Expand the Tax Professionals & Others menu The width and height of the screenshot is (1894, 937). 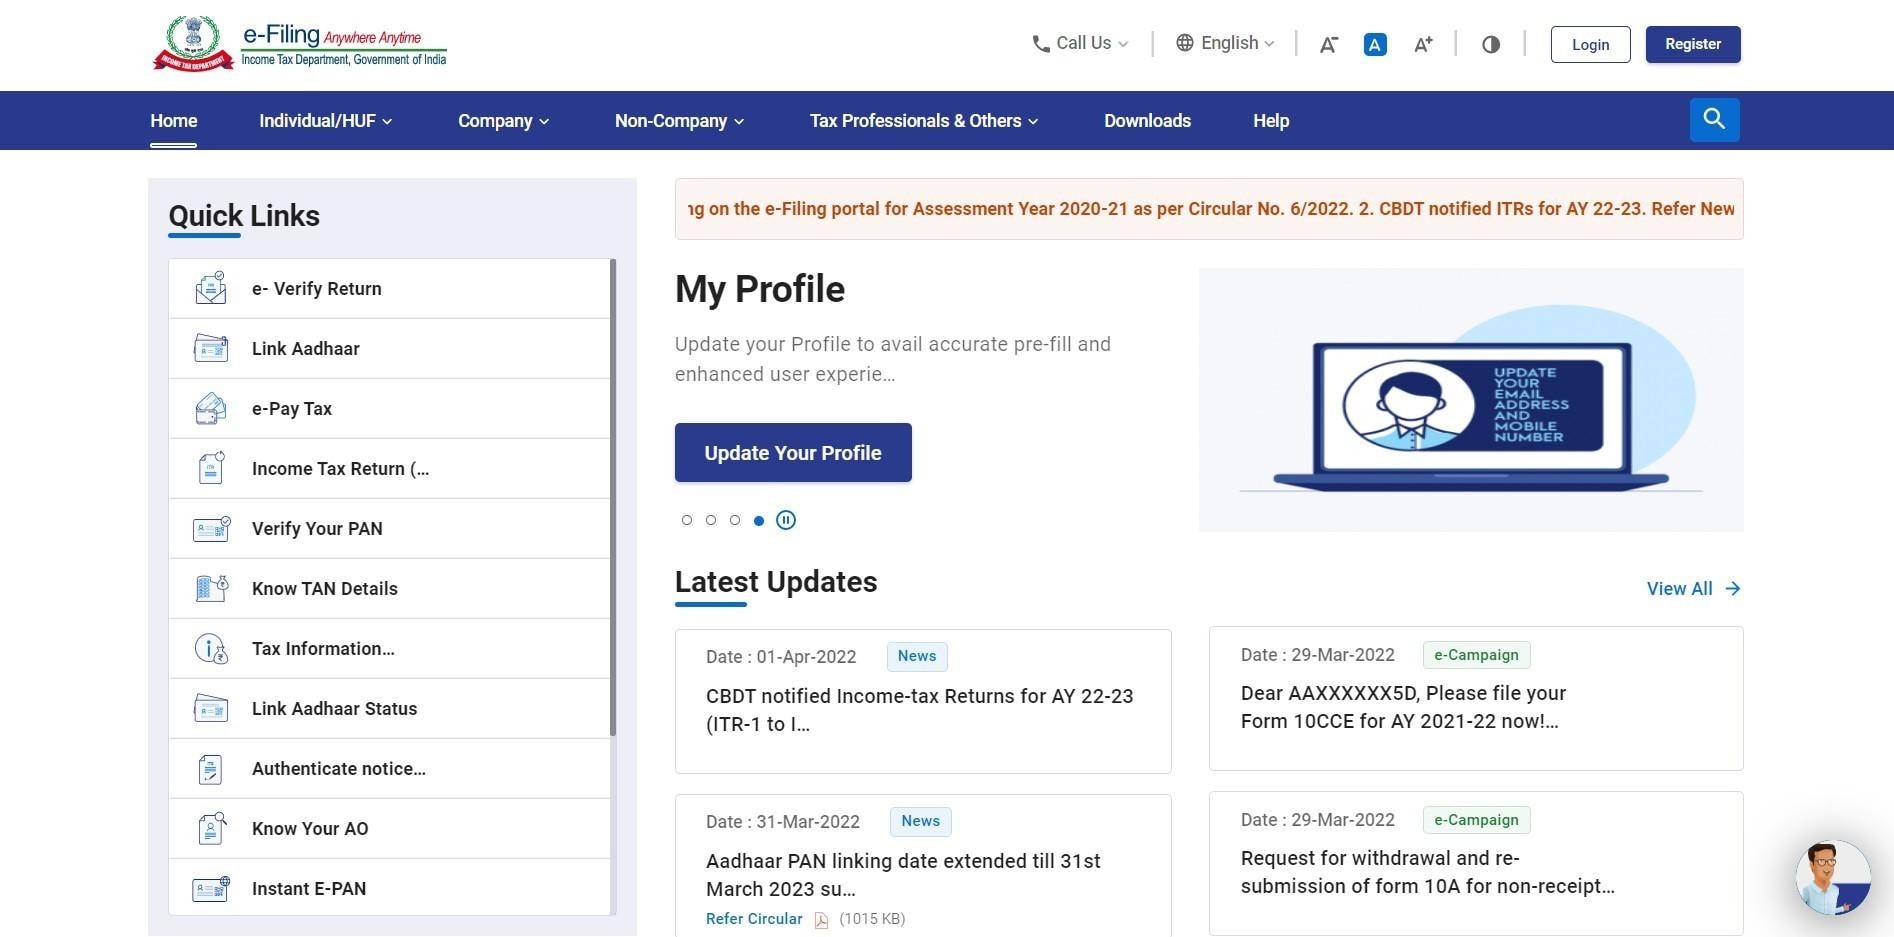(923, 120)
